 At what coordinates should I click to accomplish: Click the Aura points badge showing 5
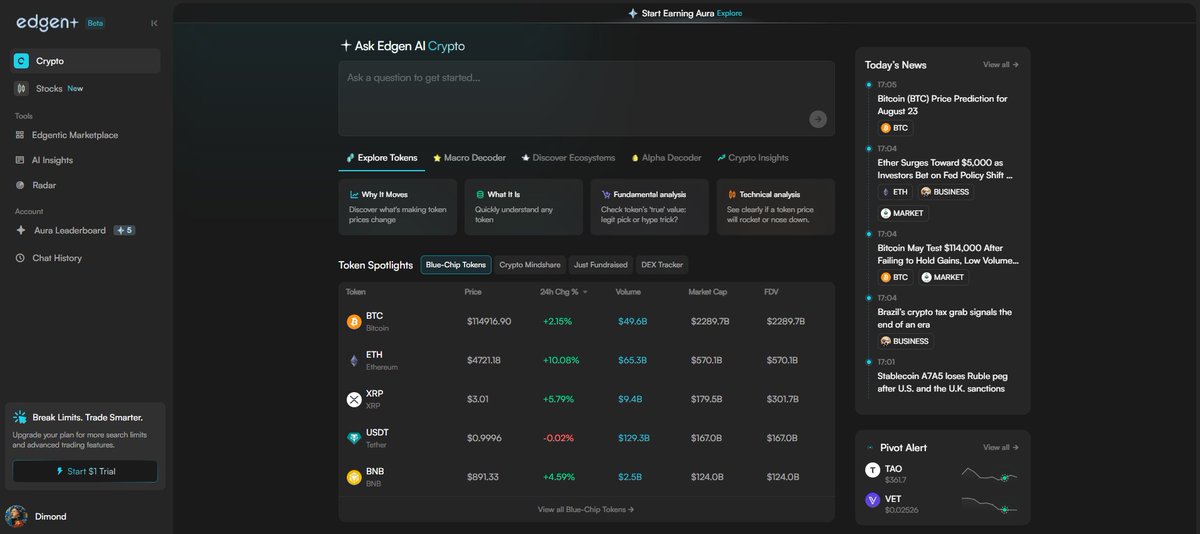coord(125,230)
